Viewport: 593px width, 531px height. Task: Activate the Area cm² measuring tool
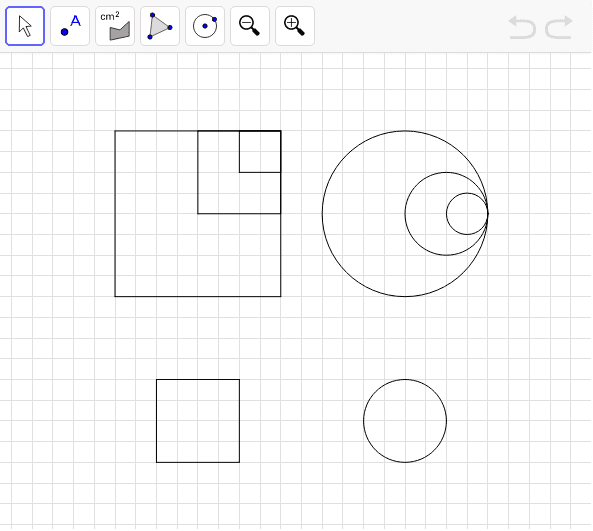[115, 26]
